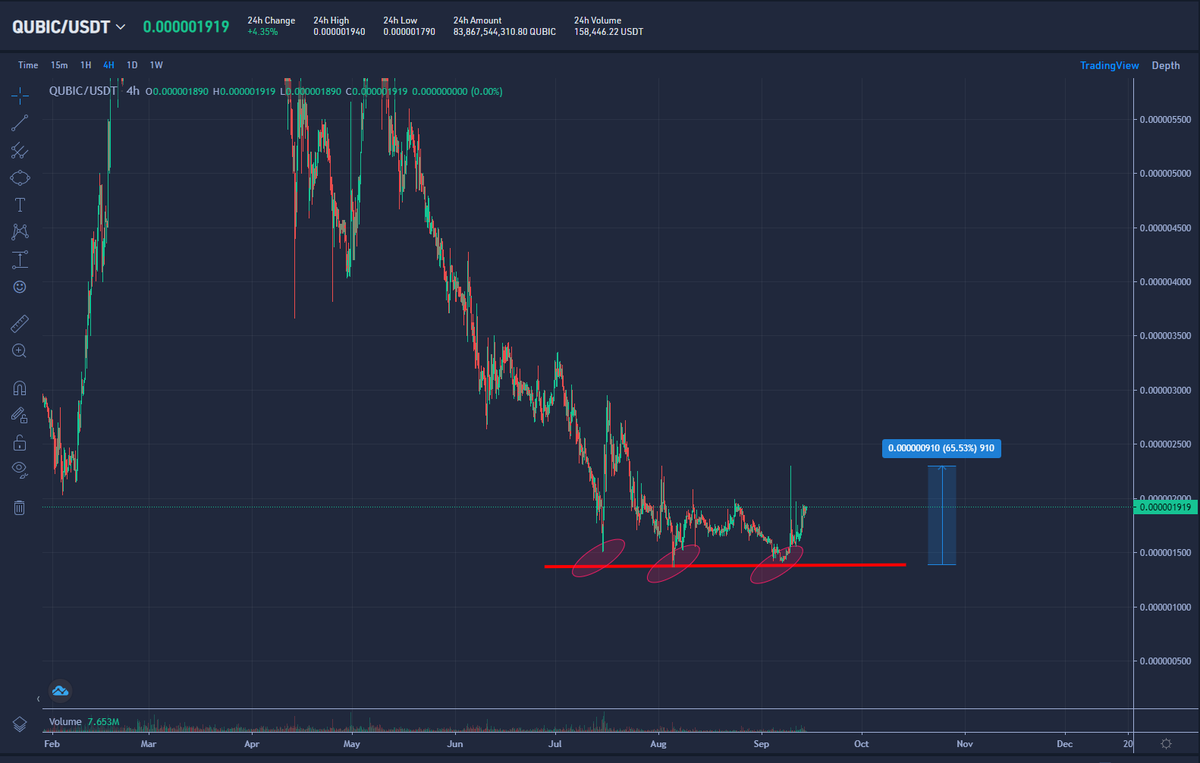Click the Volume indicator label
This screenshot has width=1200, height=763.
pyautogui.click(x=66, y=721)
